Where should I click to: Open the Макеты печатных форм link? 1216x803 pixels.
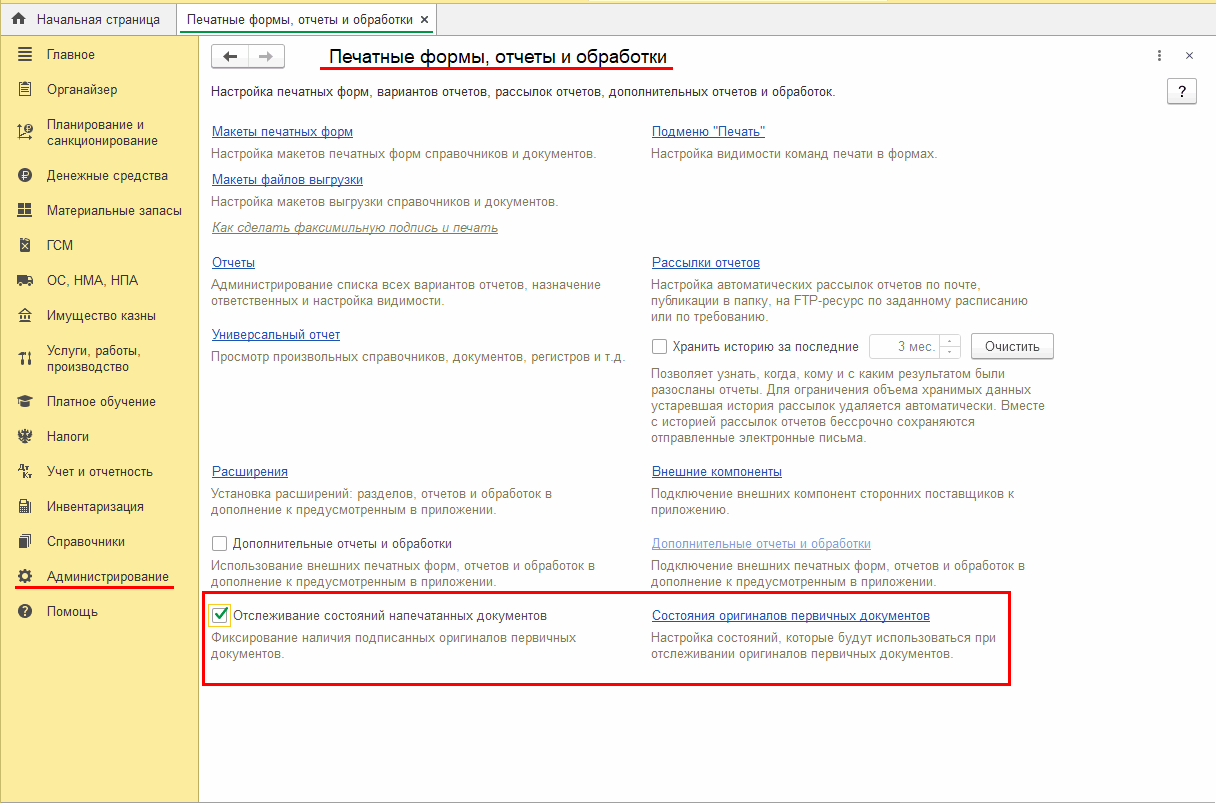tap(282, 132)
